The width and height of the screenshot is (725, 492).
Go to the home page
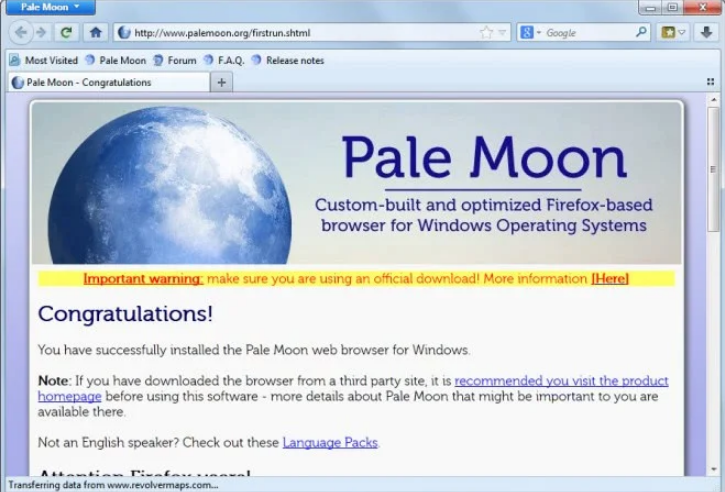pos(96,32)
